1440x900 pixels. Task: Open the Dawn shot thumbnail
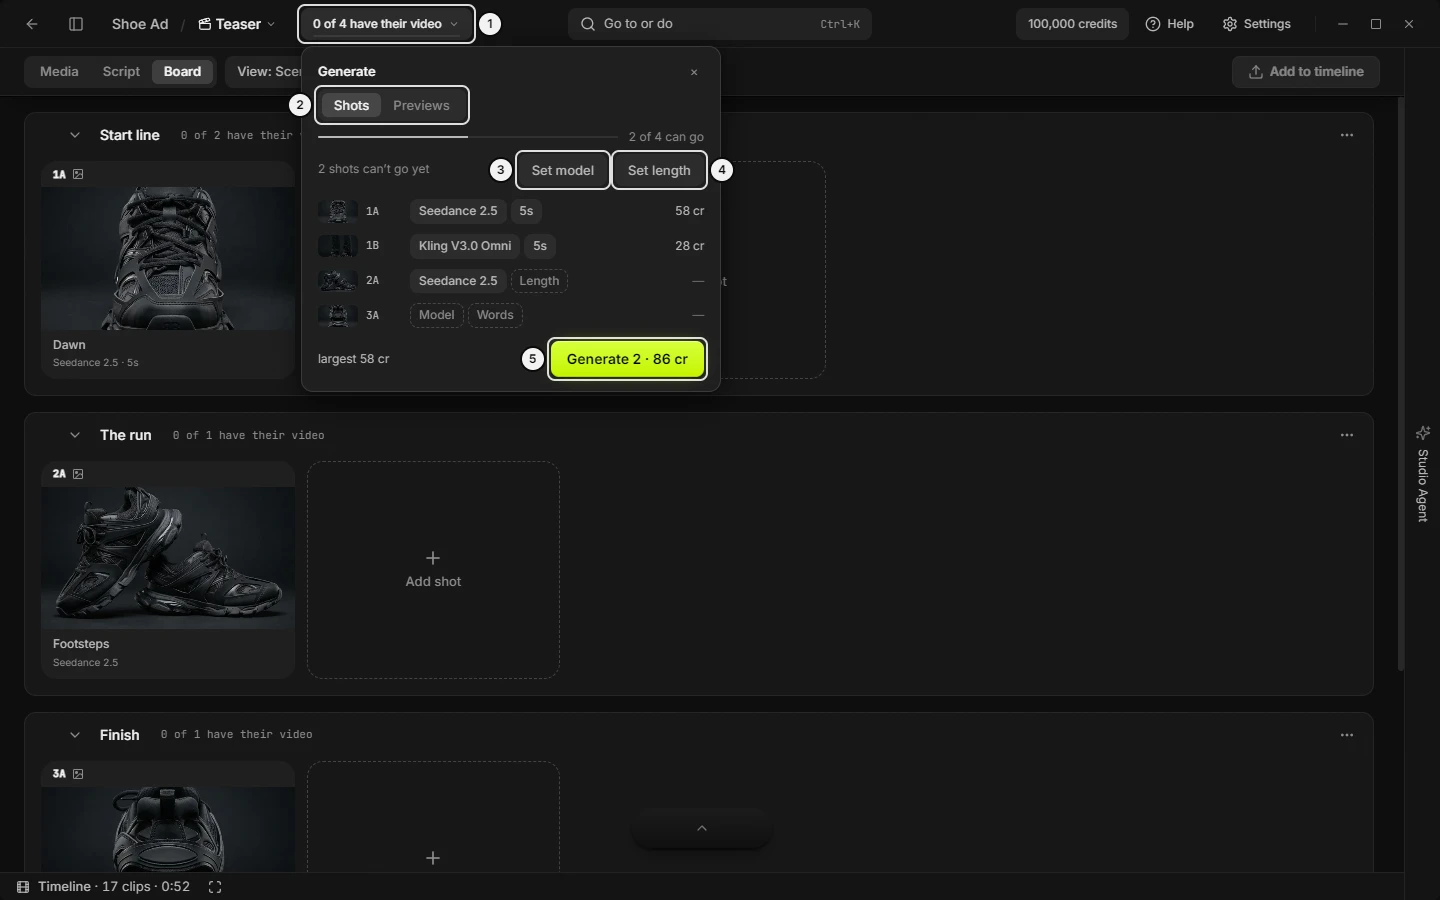(168, 258)
